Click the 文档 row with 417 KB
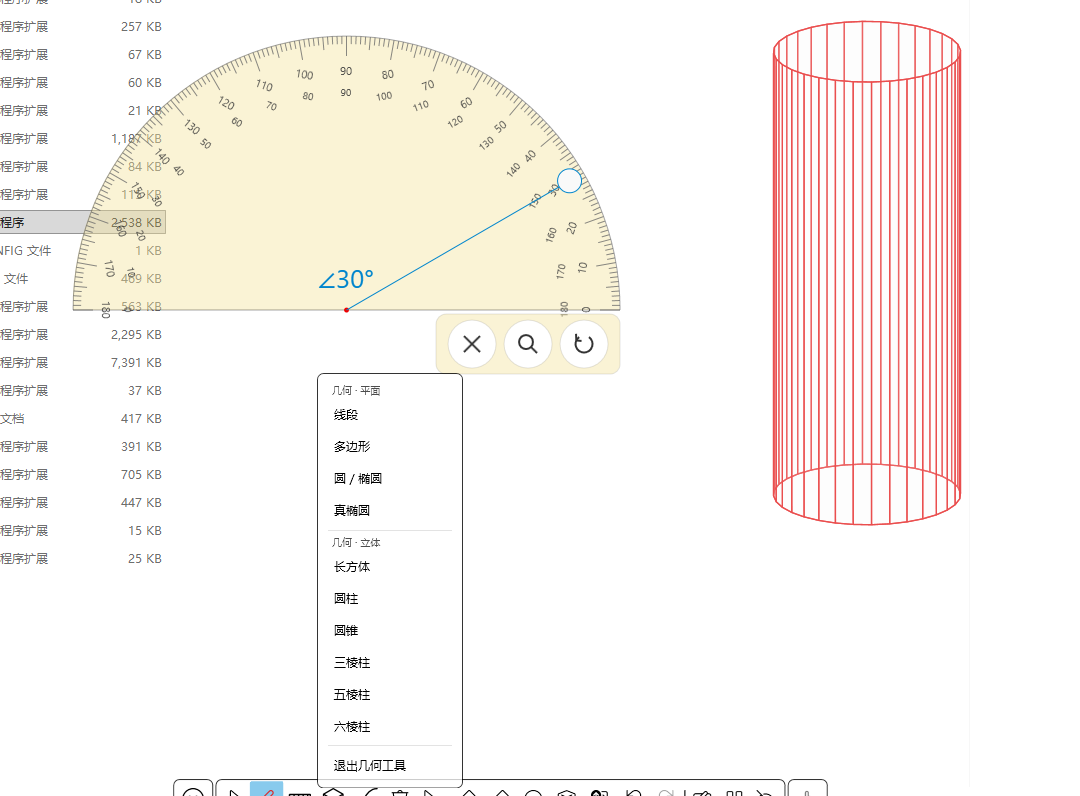Image resolution: width=1080 pixels, height=796 pixels. 83,419
